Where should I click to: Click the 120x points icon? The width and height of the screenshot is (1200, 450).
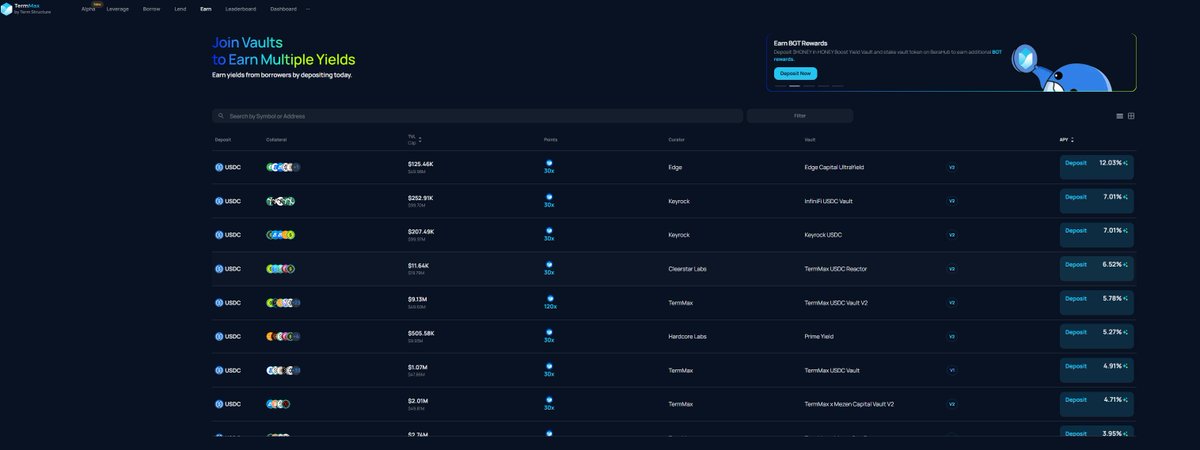(549, 298)
